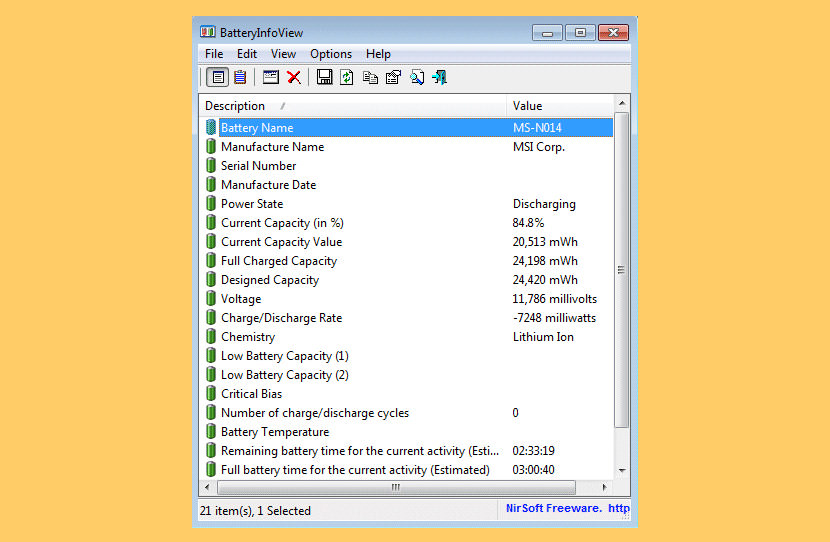
Task: Click the vertical scrollbar down arrow
Action: 622,470
